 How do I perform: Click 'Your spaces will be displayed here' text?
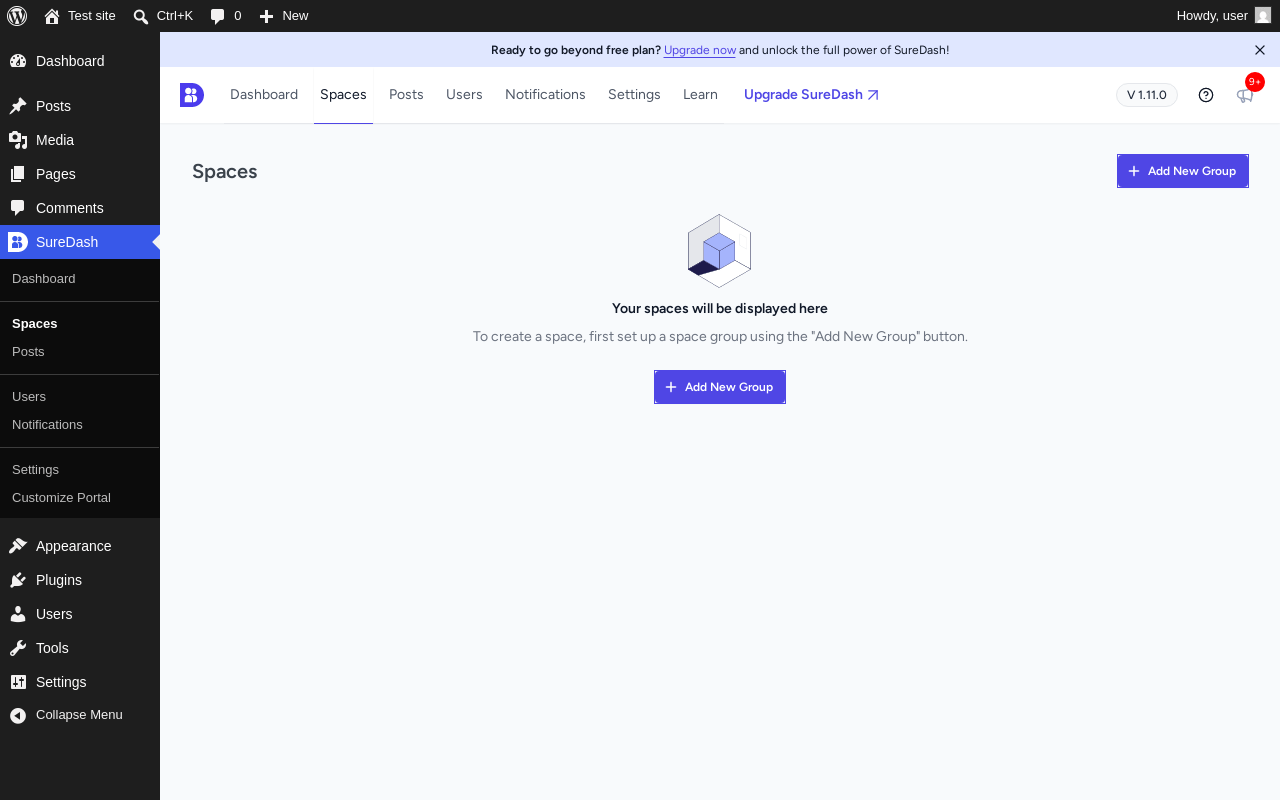720,309
